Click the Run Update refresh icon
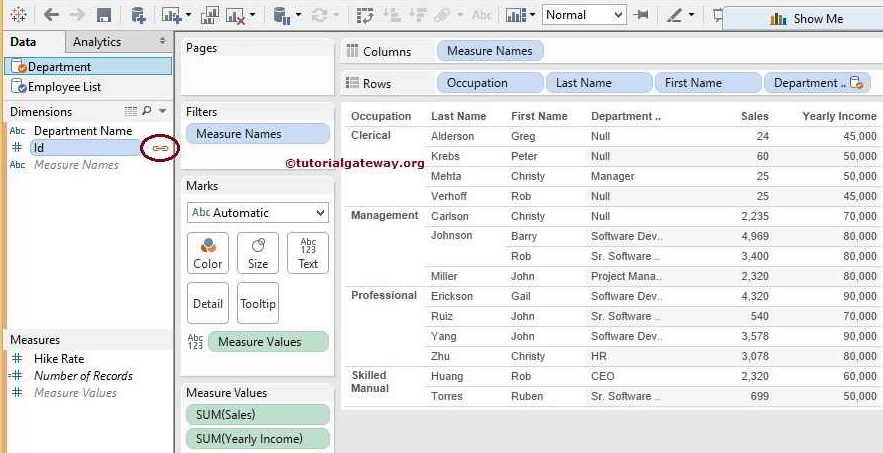Image resolution: width=883 pixels, height=453 pixels. [319, 15]
